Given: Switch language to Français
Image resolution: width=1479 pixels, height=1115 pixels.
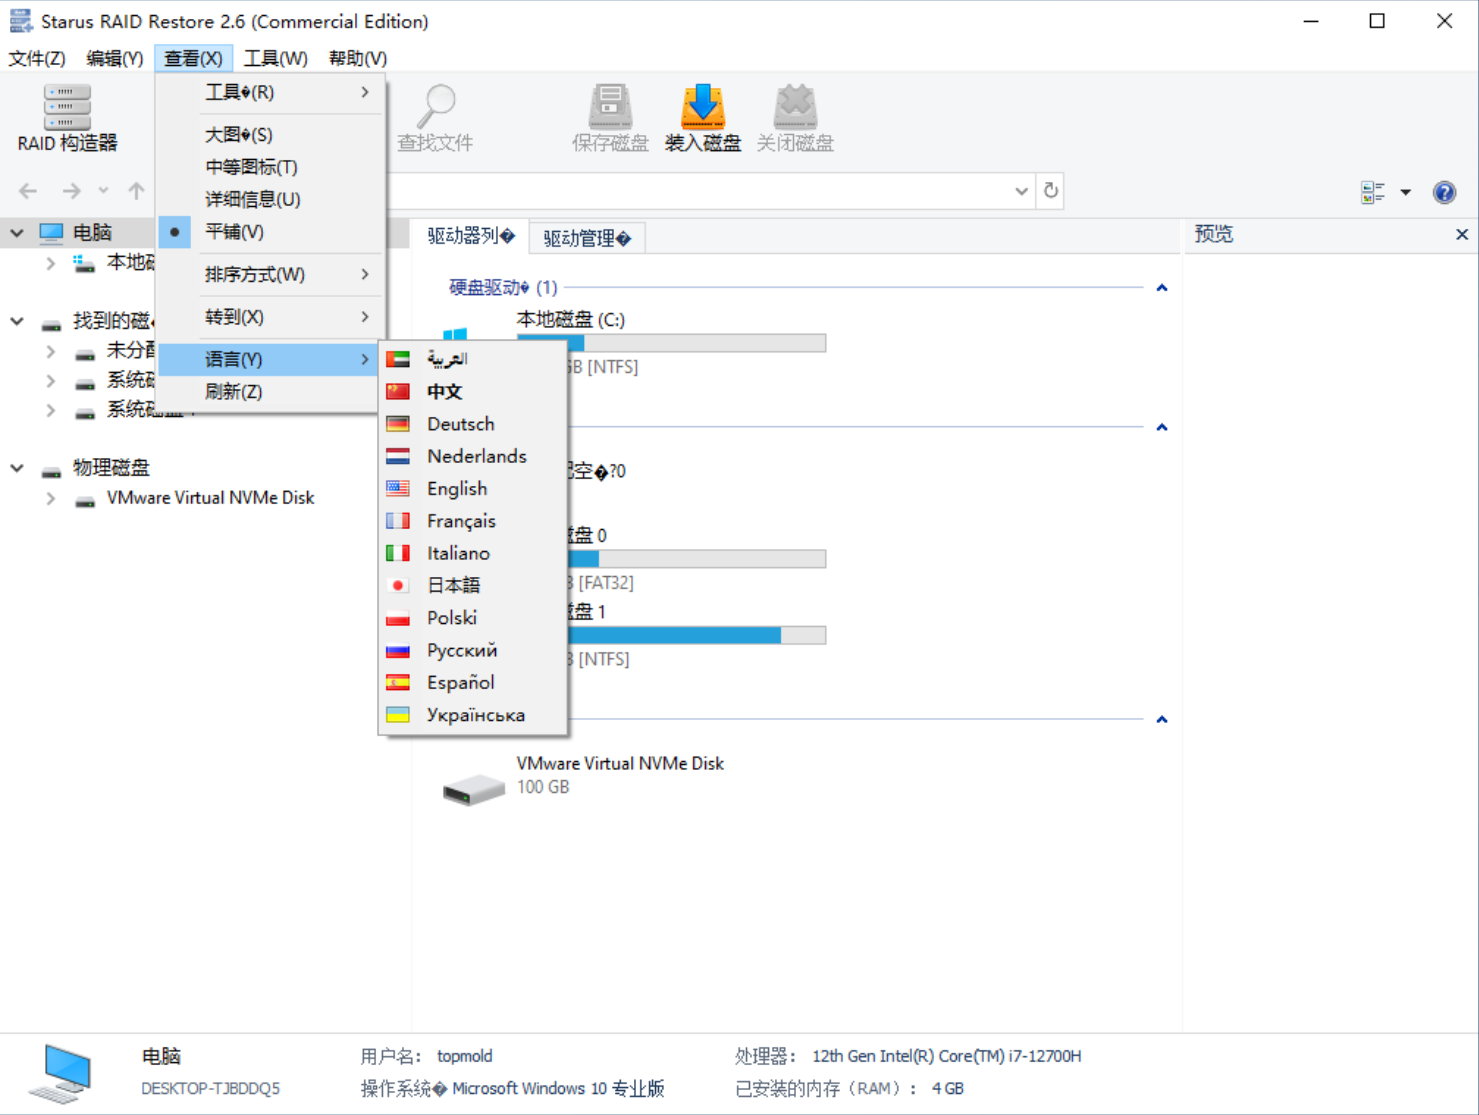Looking at the screenshot, I should pos(473,521).
